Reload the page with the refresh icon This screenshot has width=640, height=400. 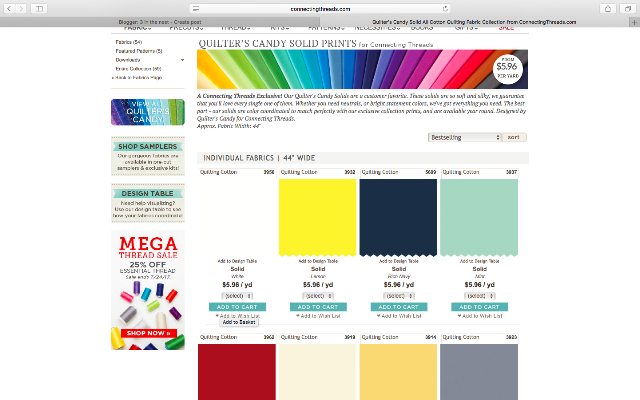click(445, 9)
